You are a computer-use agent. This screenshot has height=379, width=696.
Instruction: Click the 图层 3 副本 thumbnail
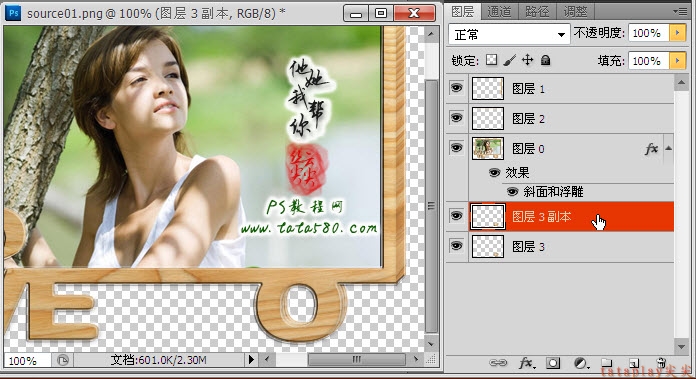pos(487,217)
